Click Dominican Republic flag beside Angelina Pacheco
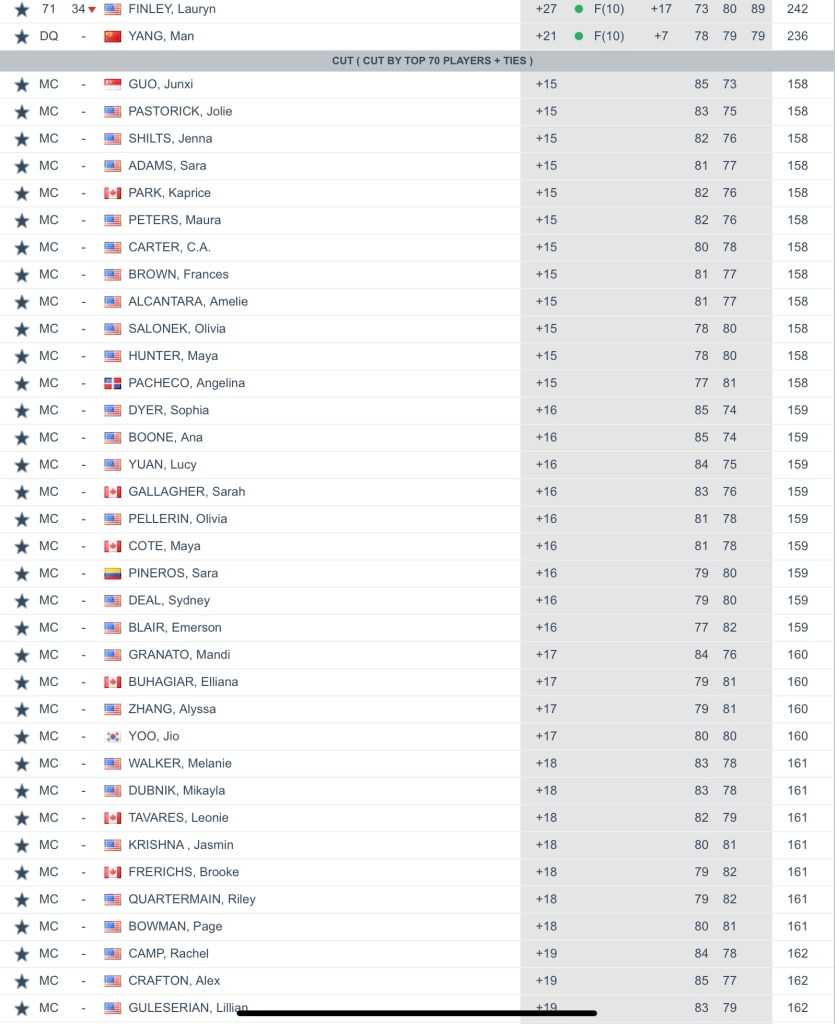The image size is (837, 1024). click(113, 384)
